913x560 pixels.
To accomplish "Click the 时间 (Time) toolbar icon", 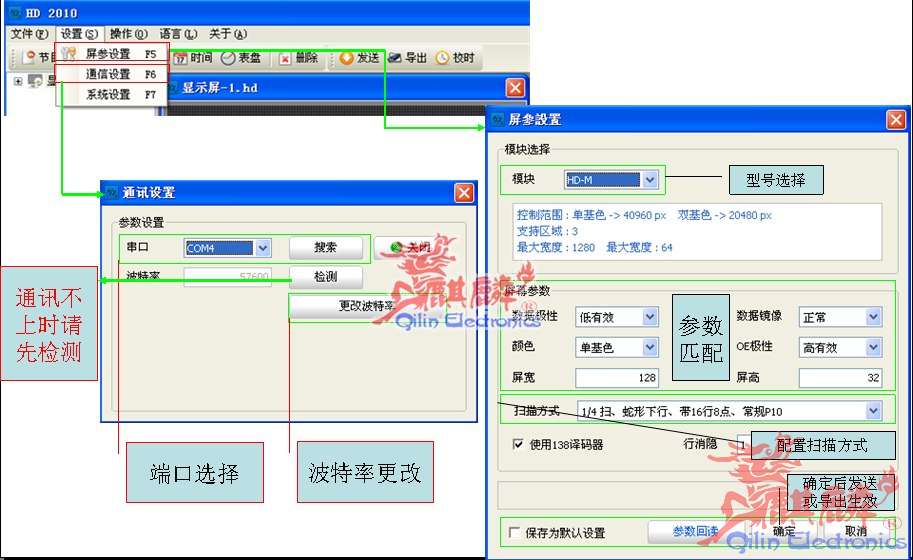I will pyautogui.click(x=180, y=58).
